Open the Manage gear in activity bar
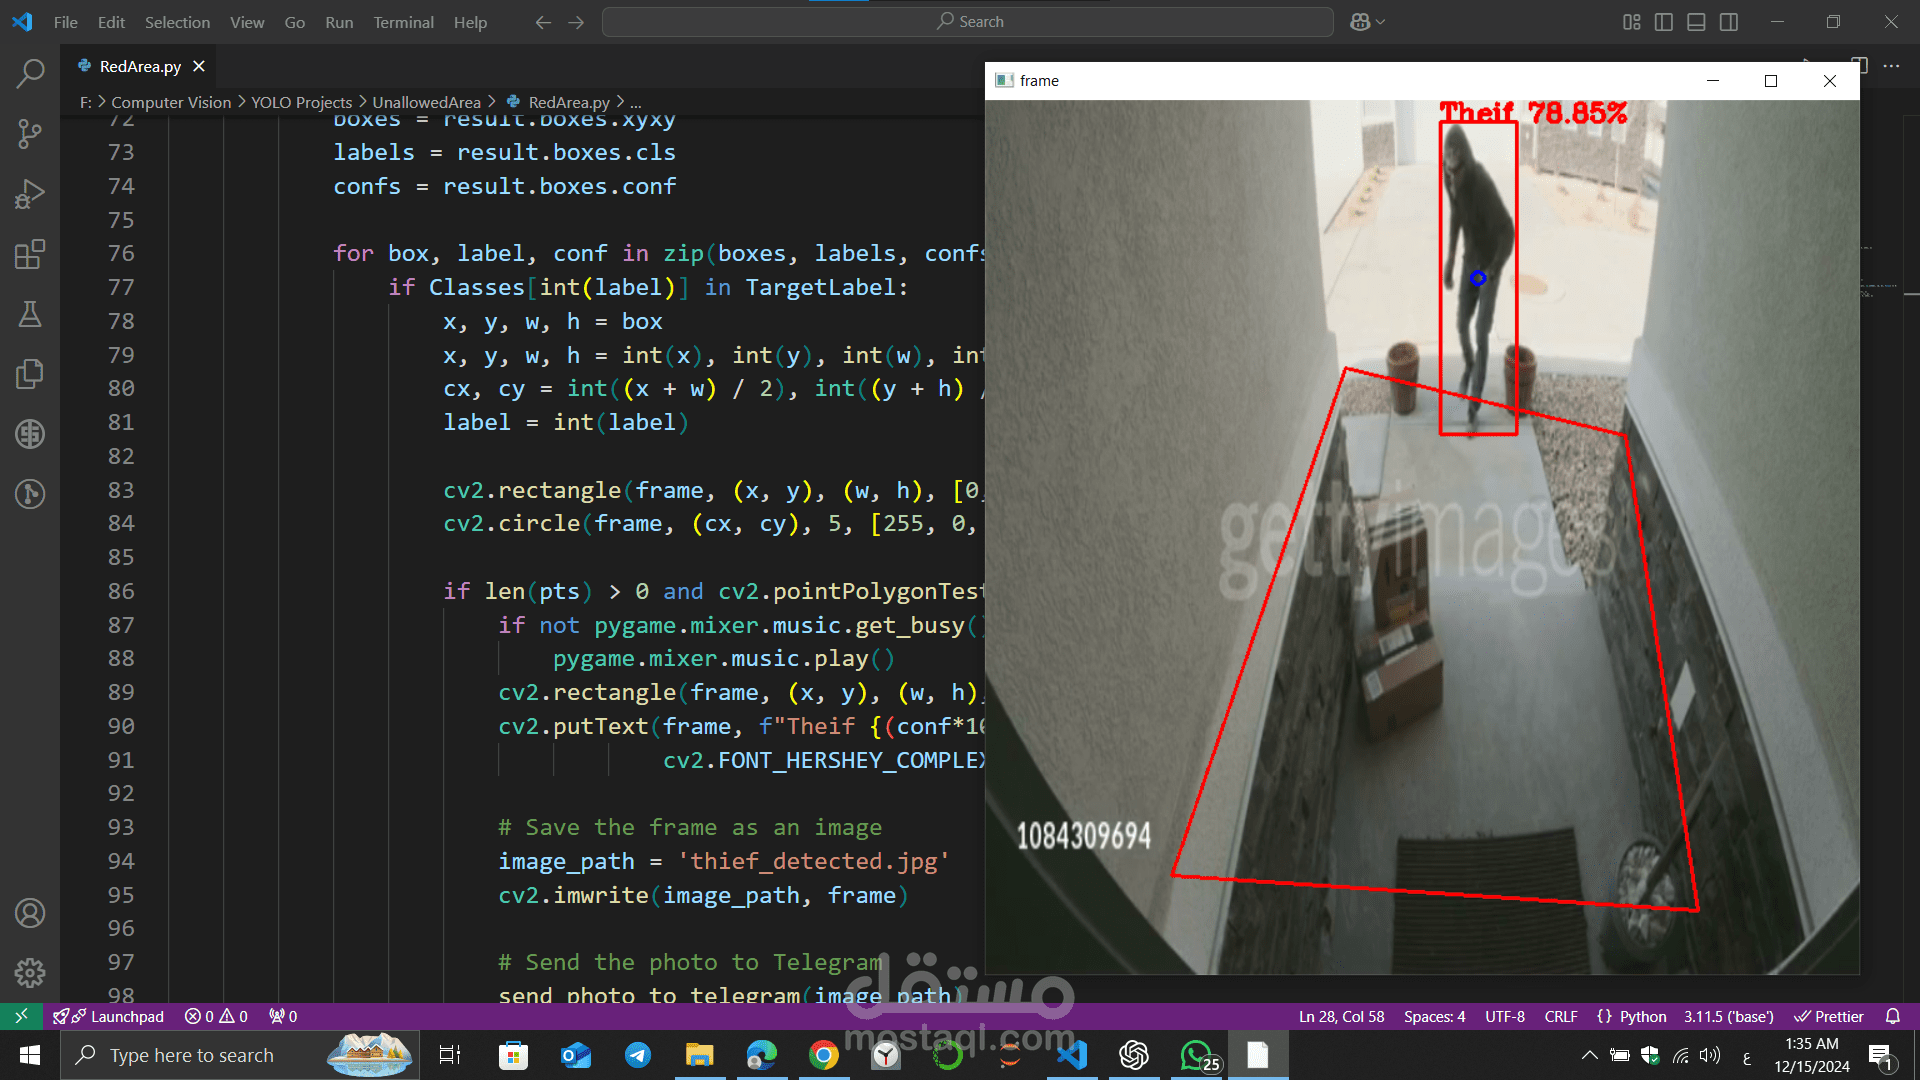 point(30,972)
